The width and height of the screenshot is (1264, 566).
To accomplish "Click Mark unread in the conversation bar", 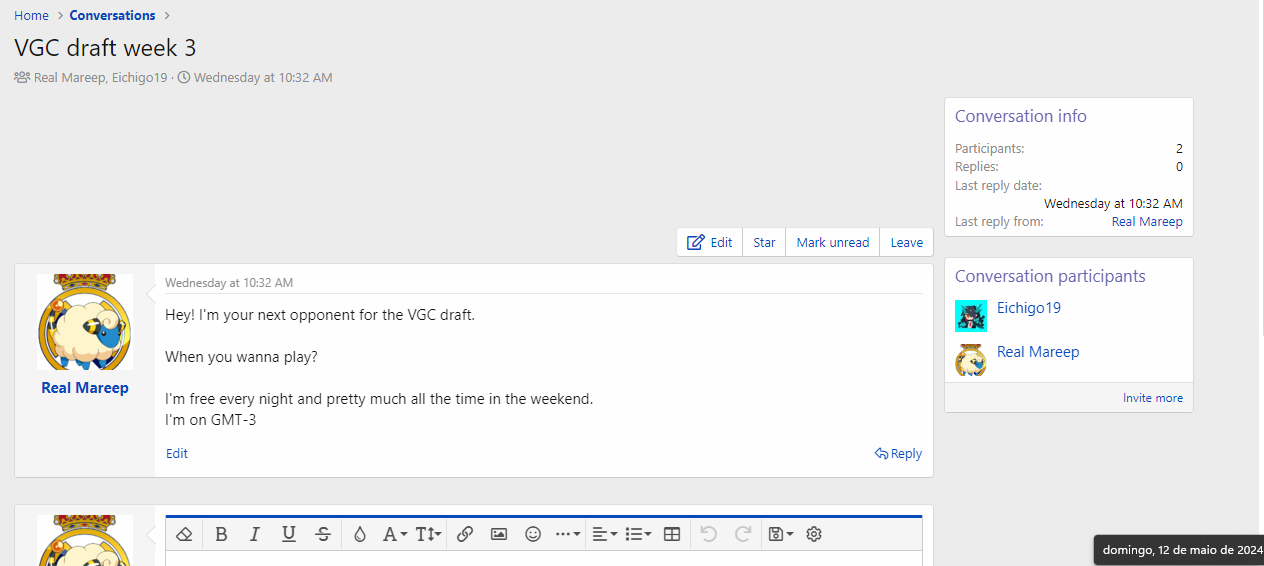I will [x=832, y=242].
